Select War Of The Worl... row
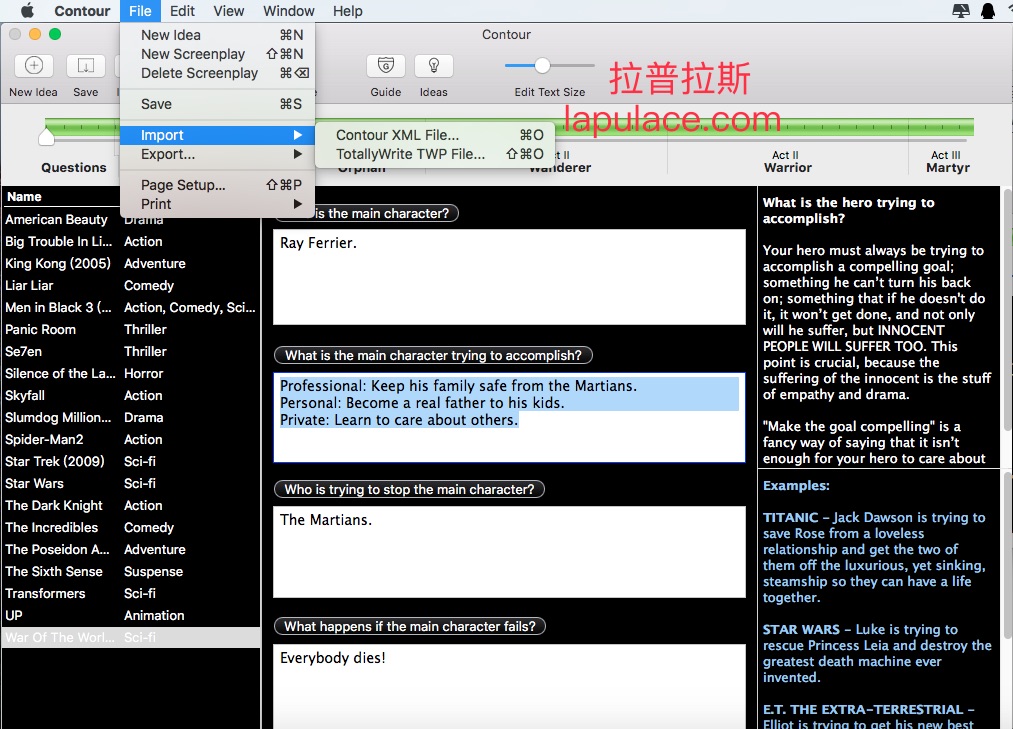 tap(131, 637)
